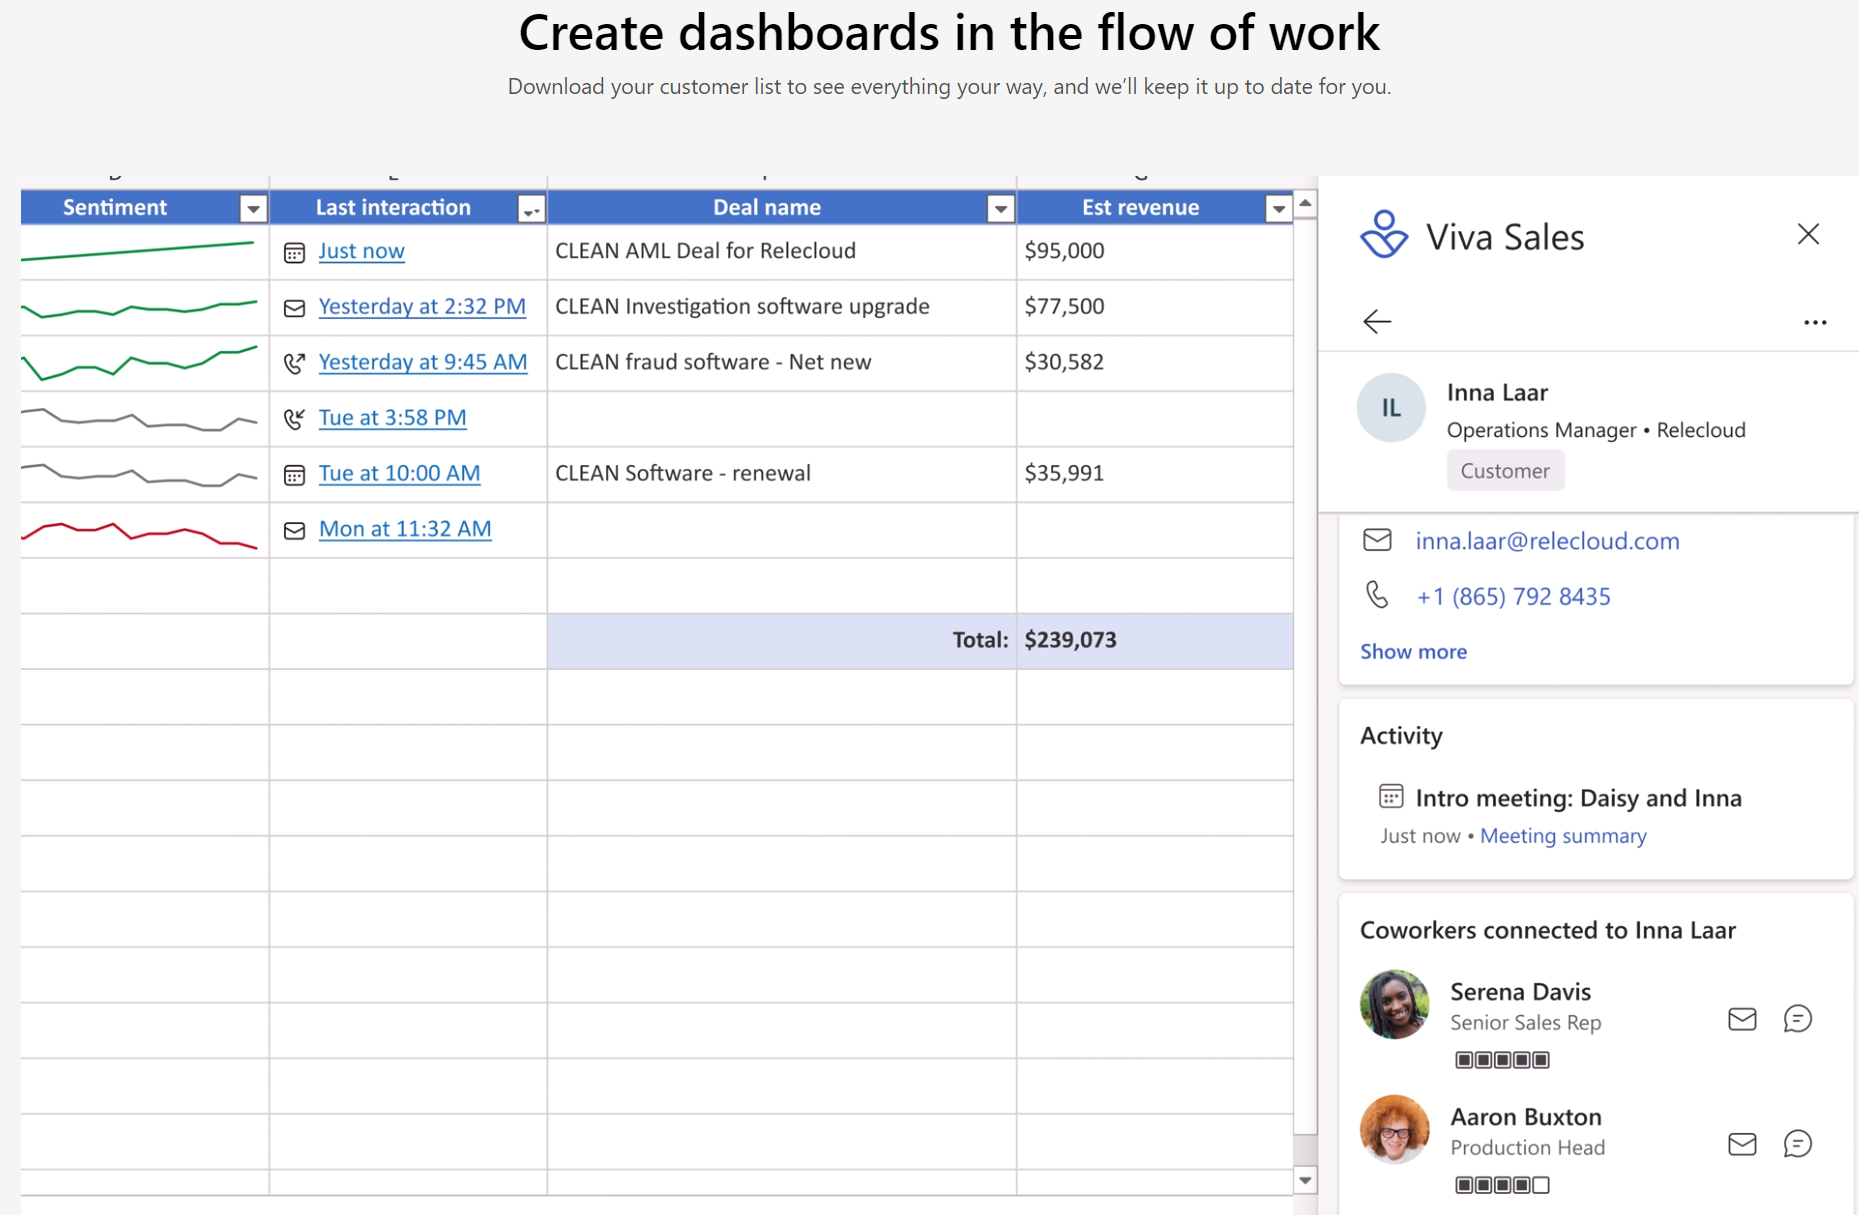Email Serena Davis via envelope icon
The height and width of the screenshot is (1215, 1859).
pyautogui.click(x=1741, y=1019)
